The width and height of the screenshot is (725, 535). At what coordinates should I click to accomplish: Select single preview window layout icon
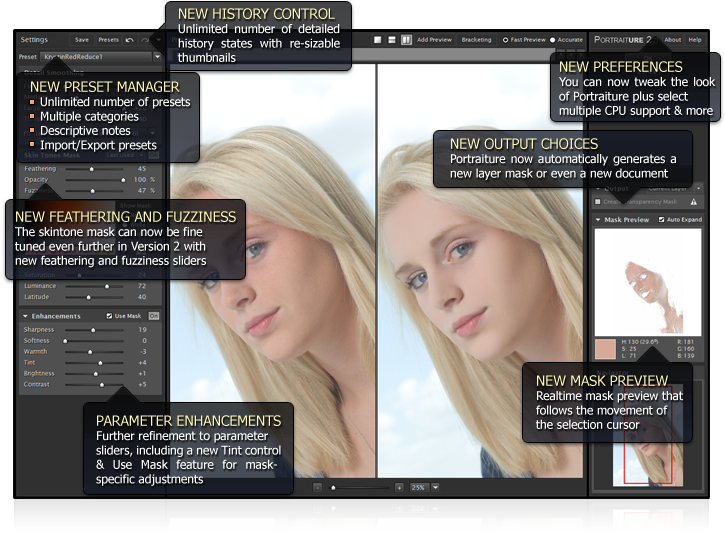coord(378,40)
